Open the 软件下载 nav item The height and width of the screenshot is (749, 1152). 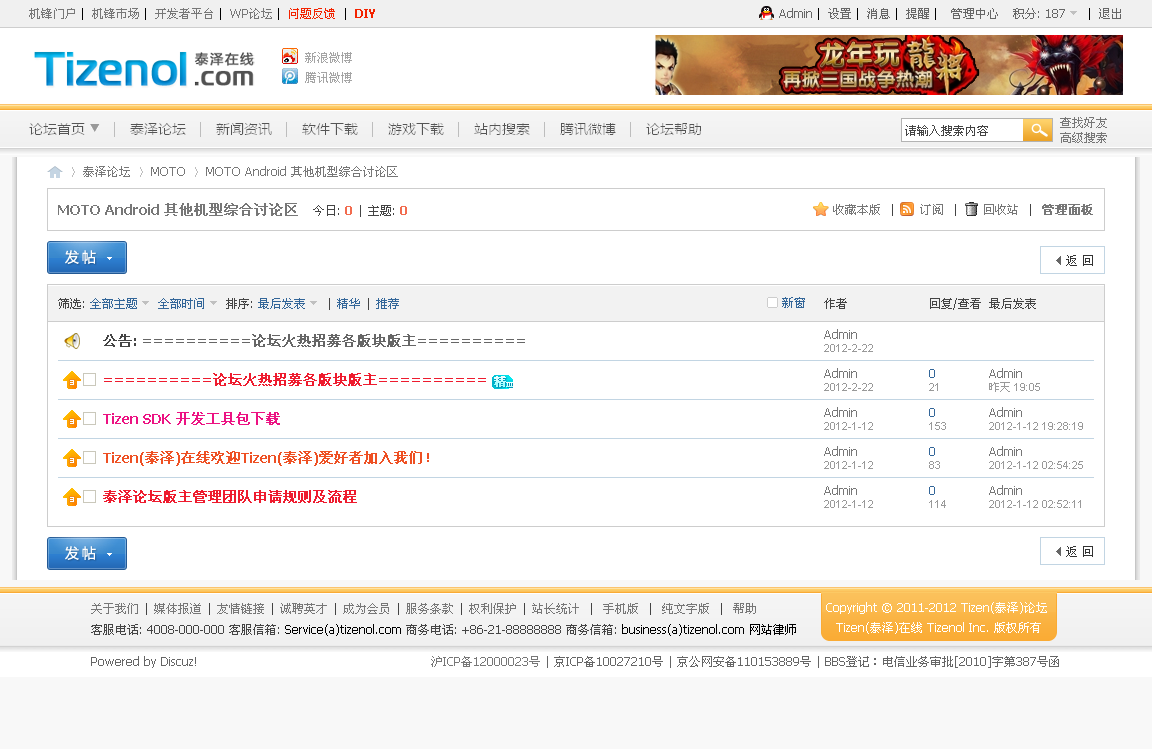click(x=330, y=129)
